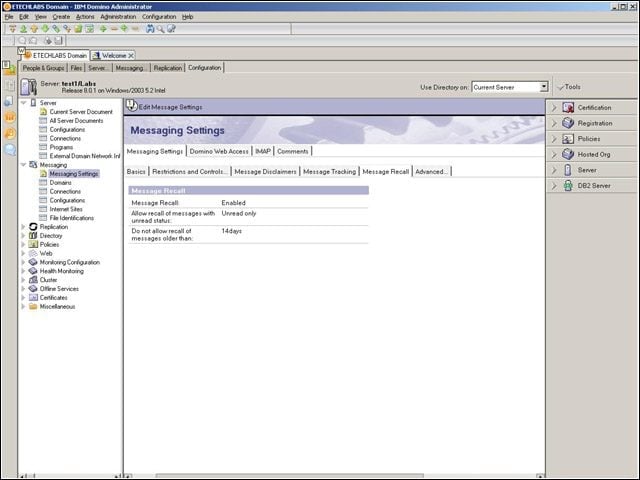Switch to the Replication tab

point(168,68)
